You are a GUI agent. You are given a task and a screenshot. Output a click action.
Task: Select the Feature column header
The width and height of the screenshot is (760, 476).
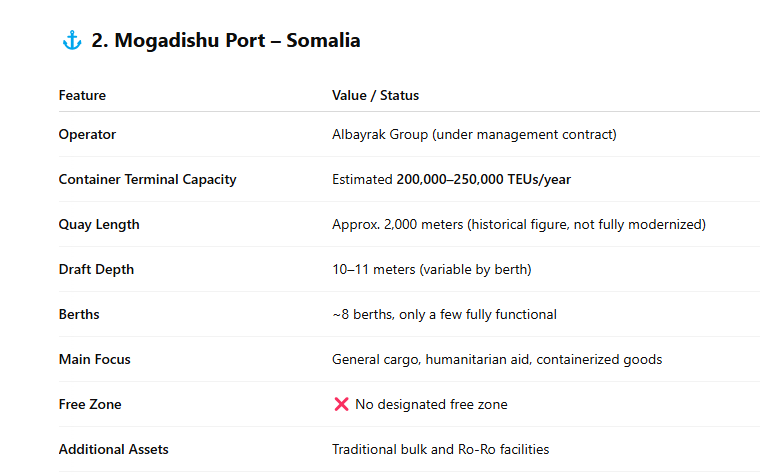pos(82,95)
